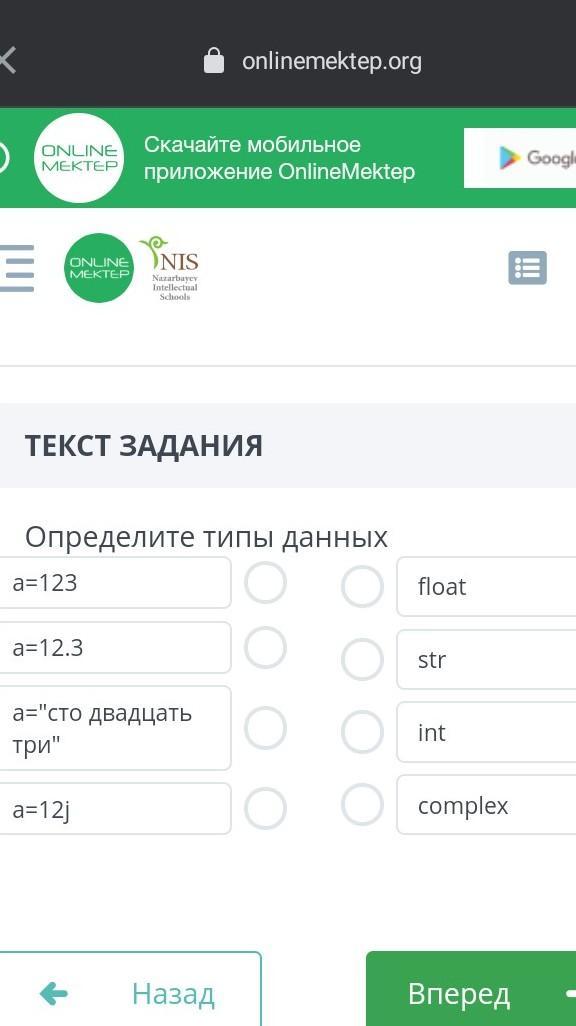576x1026 pixels.
Task: Select the circle beside int
Action: click(362, 732)
